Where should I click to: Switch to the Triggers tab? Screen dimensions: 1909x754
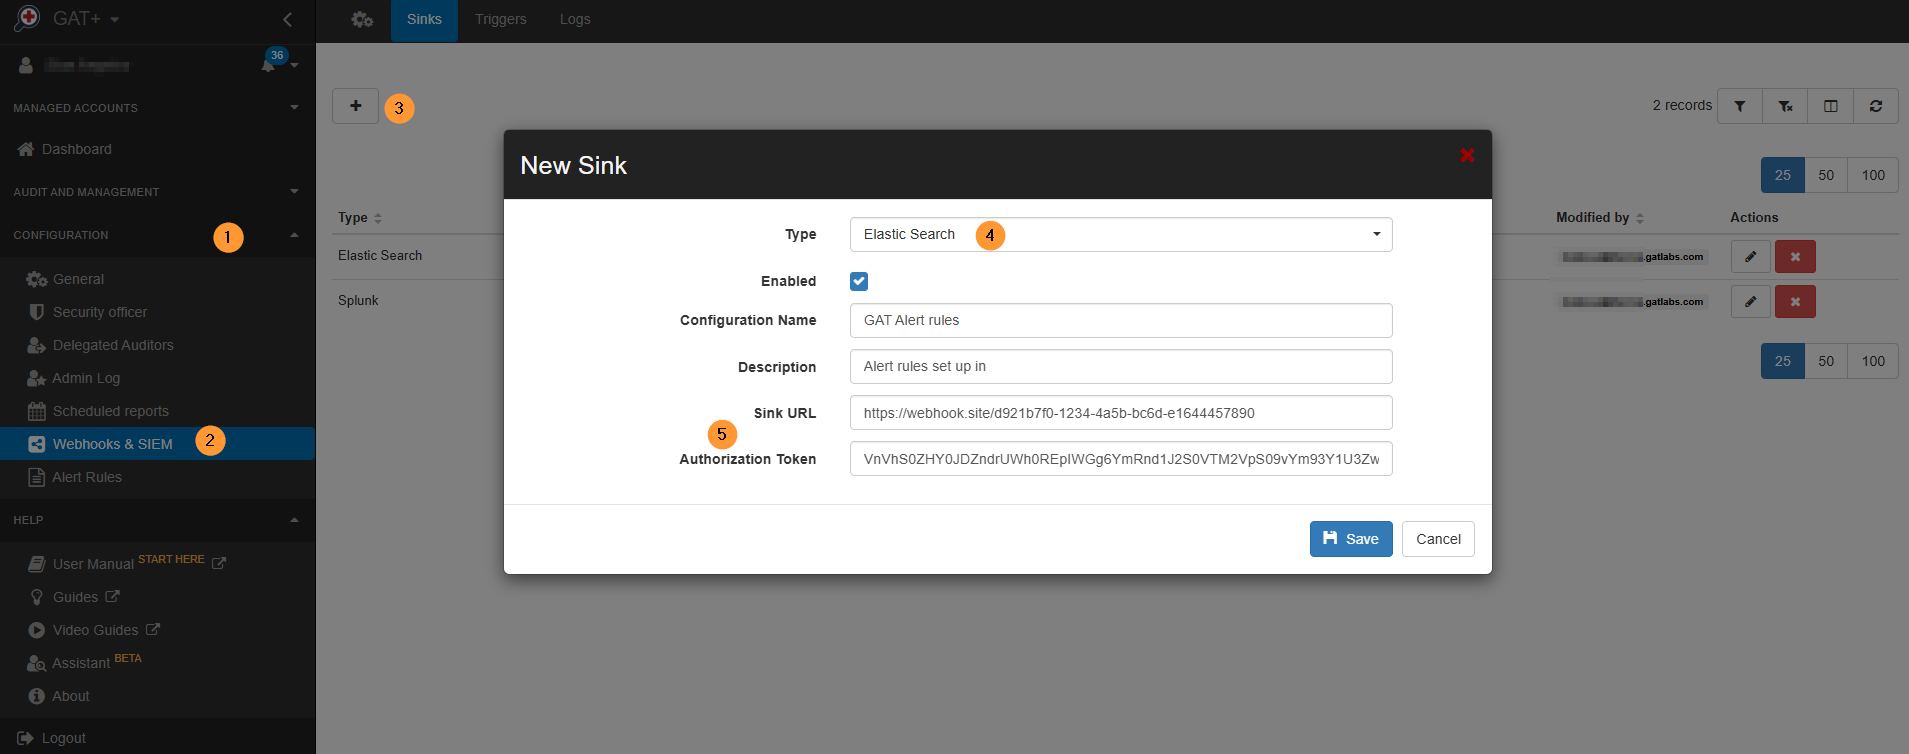point(501,20)
